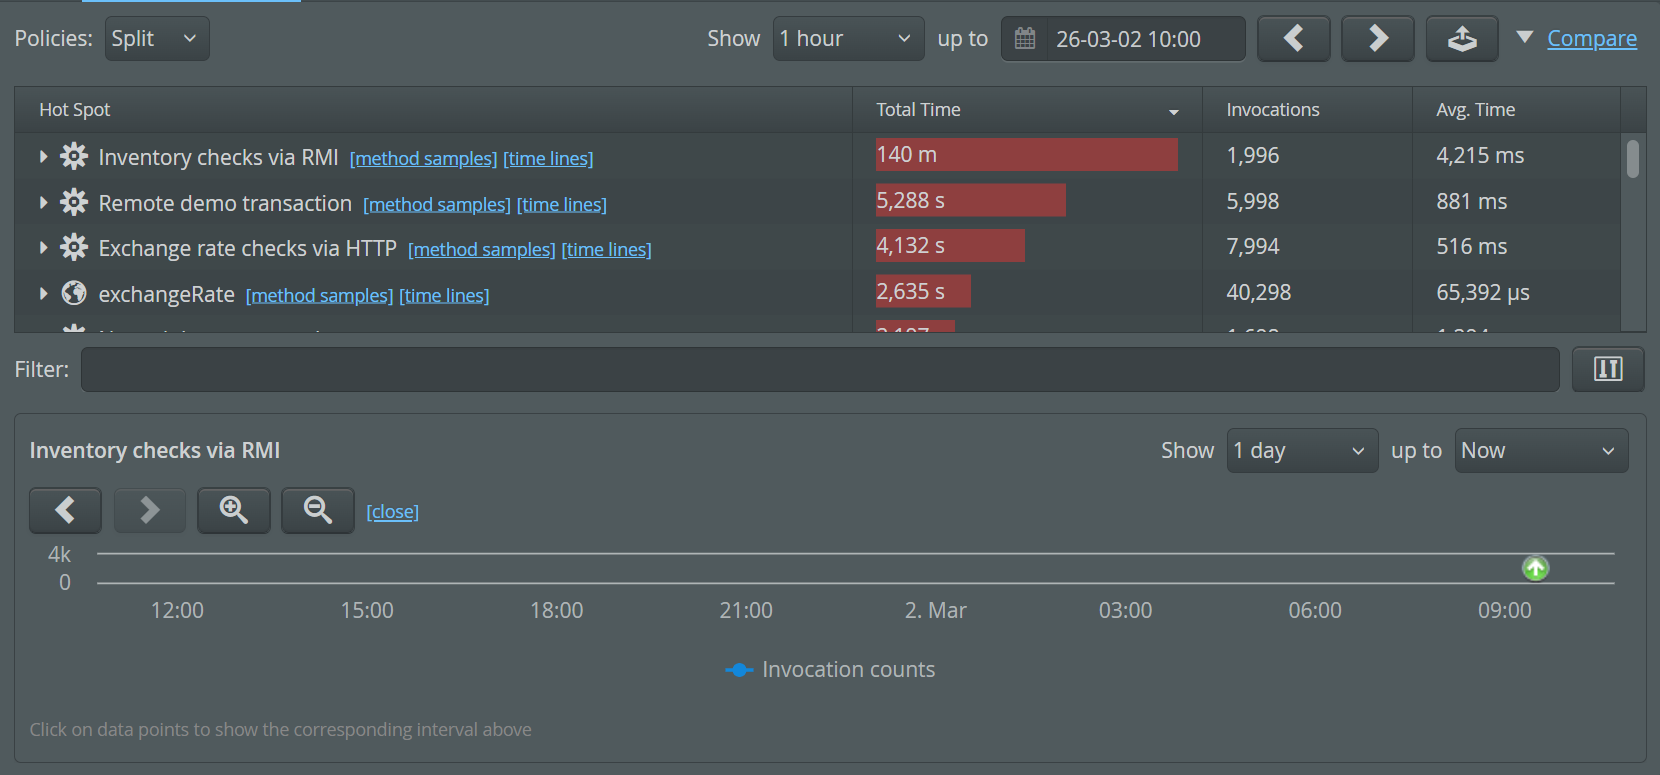This screenshot has width=1660, height=775.
Task: Go to the next time interval at the top
Action: coord(1377,39)
